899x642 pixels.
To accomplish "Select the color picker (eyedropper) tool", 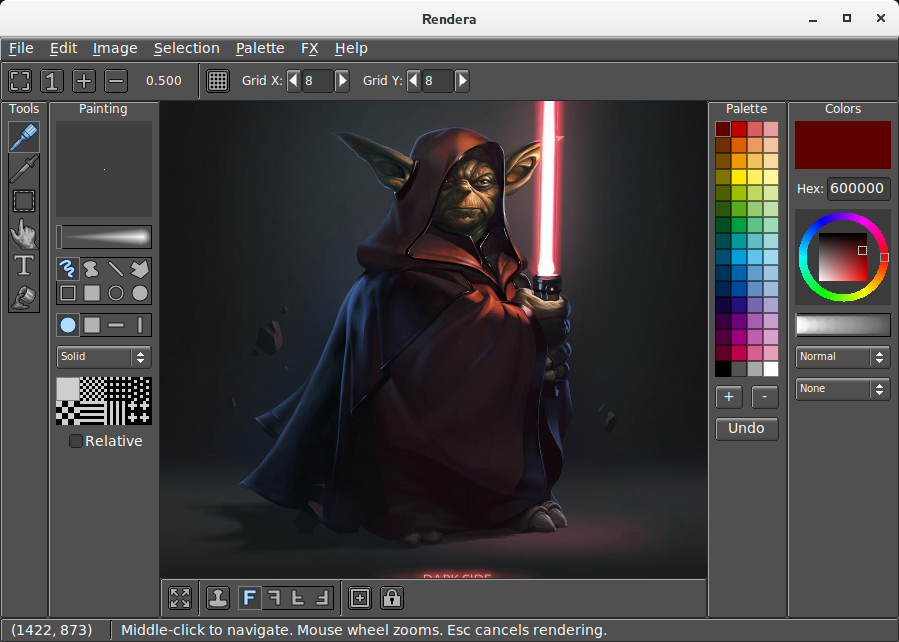I will [x=23, y=169].
